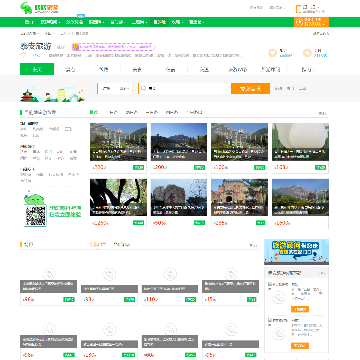This screenshot has height=360, width=360.
Task: Open the carved stone with red character thumbnail
Action: coord(179,197)
